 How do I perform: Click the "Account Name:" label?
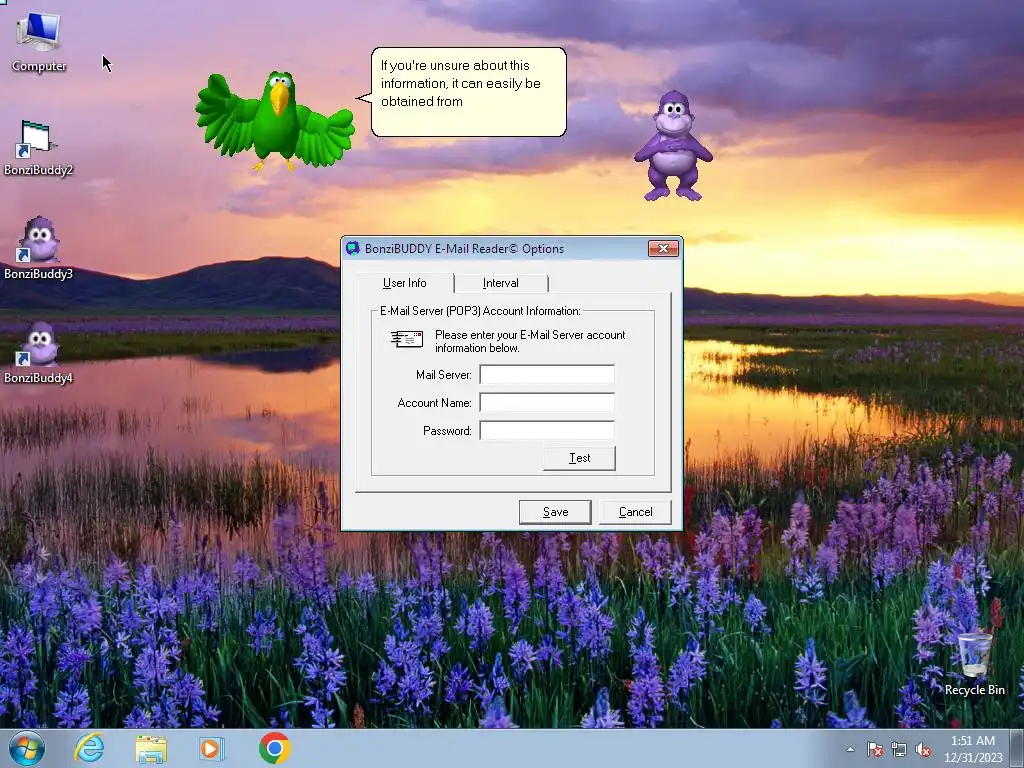point(434,403)
